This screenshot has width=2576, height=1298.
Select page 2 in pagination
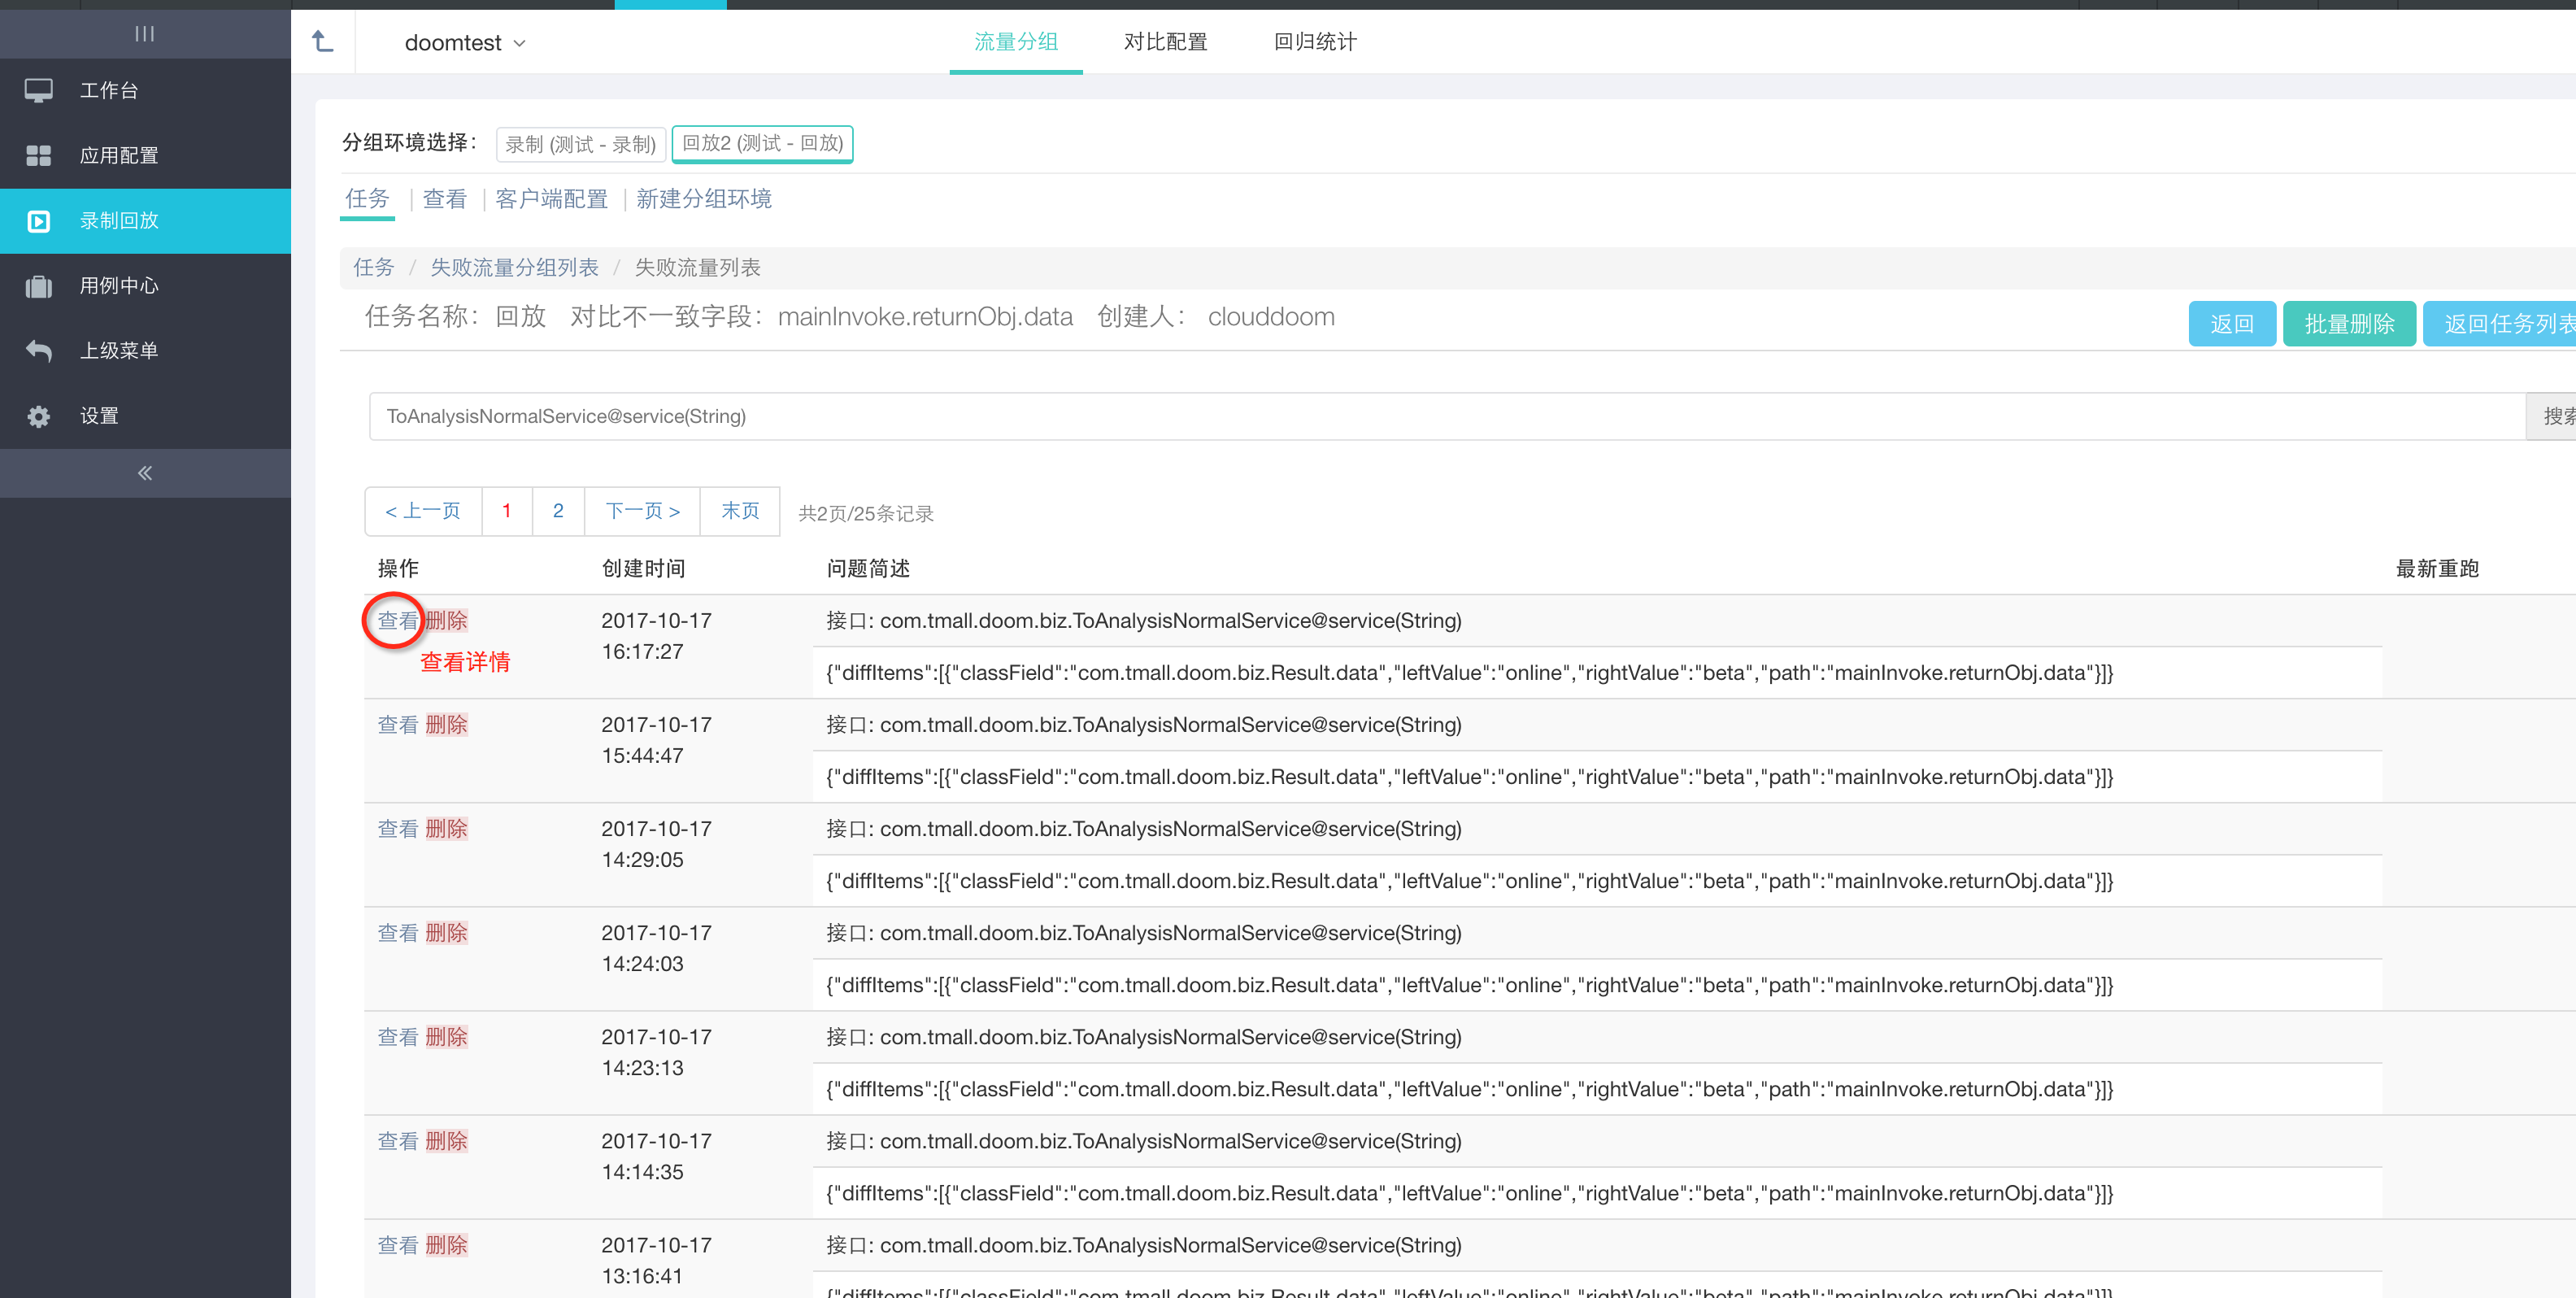tap(558, 511)
